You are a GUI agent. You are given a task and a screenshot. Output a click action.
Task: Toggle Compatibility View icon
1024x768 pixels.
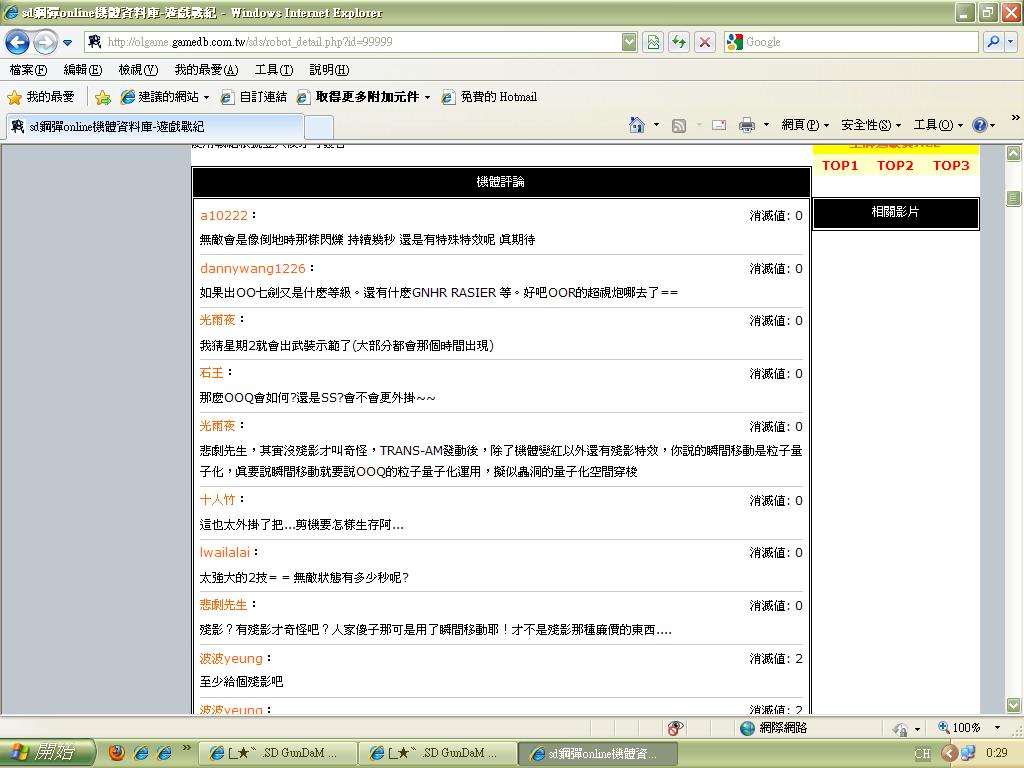(653, 42)
